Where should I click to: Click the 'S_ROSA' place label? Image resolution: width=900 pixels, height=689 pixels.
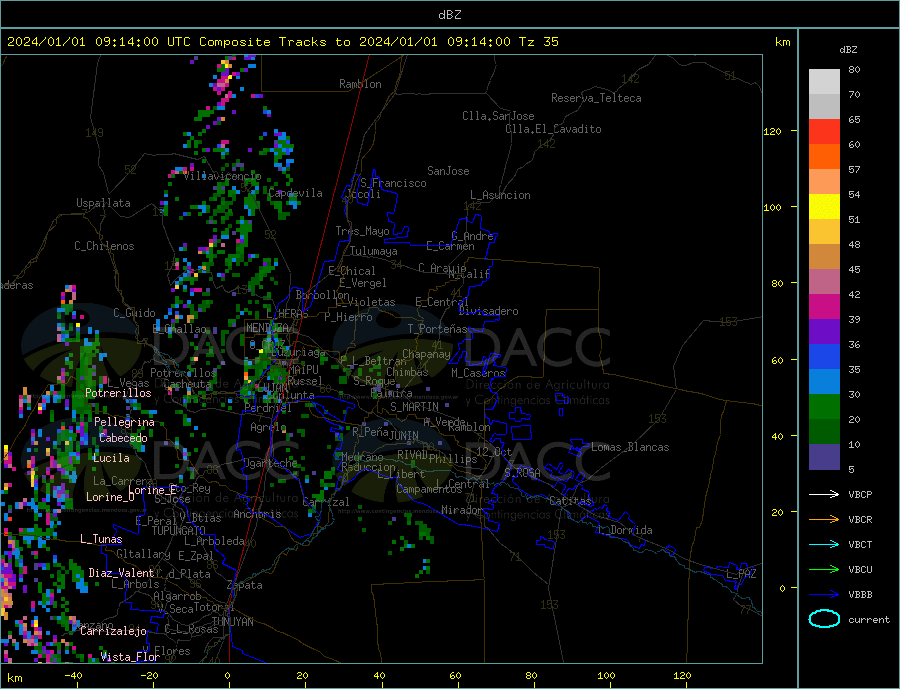(522, 473)
